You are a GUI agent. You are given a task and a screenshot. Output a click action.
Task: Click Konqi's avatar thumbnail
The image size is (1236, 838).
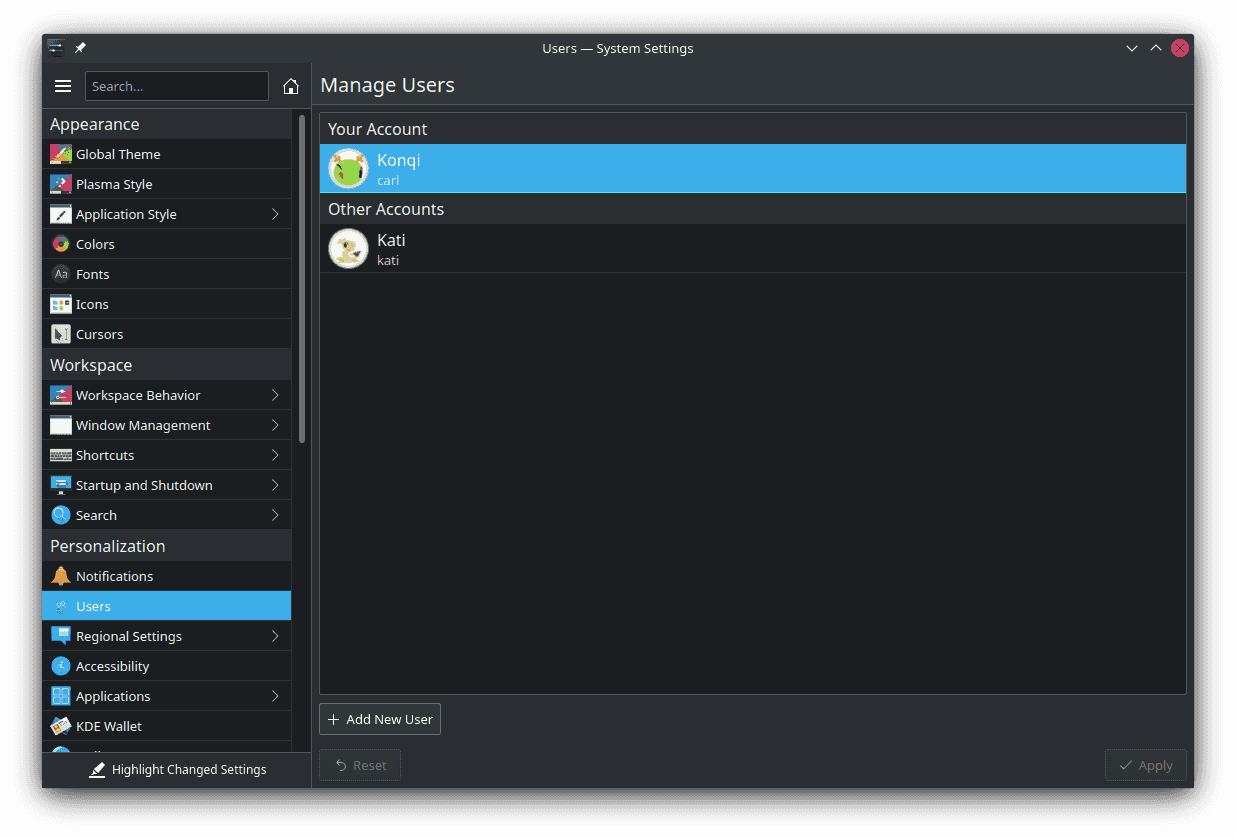click(348, 168)
